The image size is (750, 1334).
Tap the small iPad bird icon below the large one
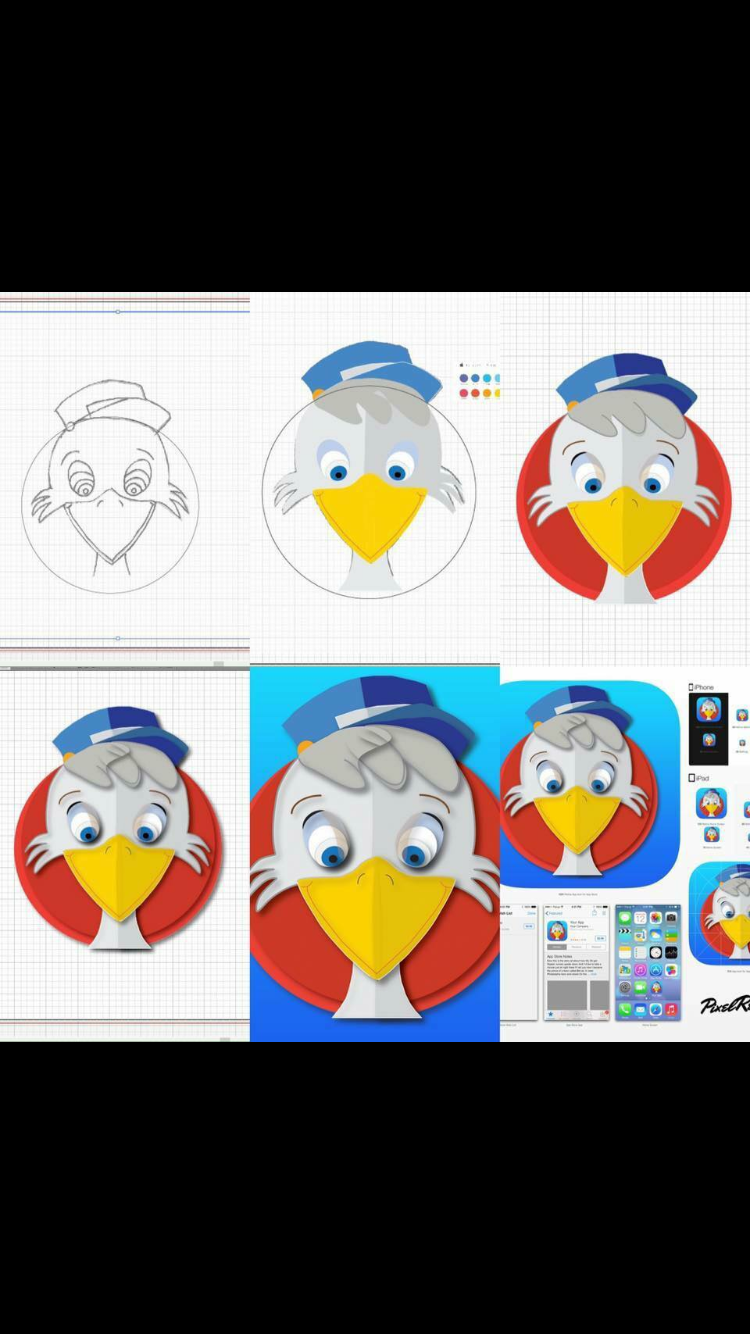pyautogui.click(x=711, y=834)
